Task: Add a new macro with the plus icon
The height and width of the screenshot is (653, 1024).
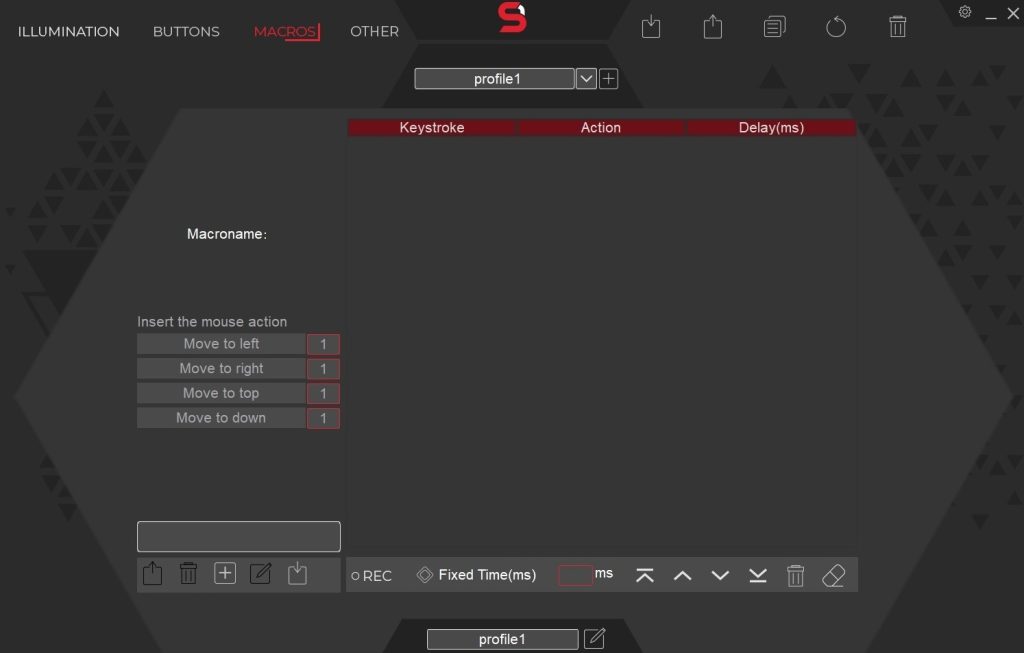Action: click(224, 573)
